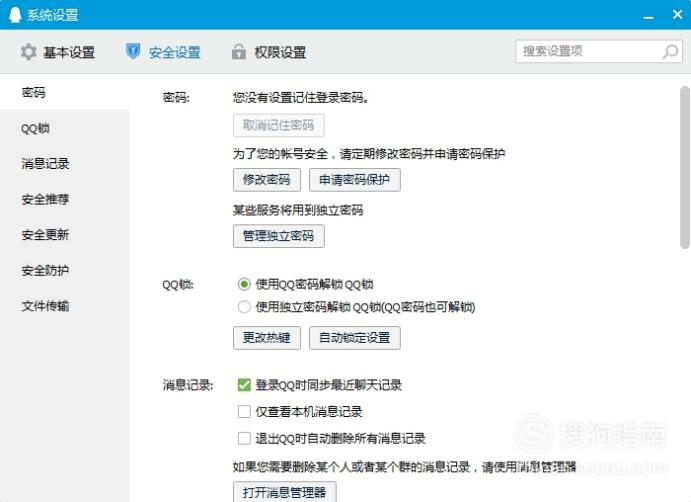691x502 pixels.
Task: Click the blue shield icon for 安全设置
Action: click(x=133, y=51)
